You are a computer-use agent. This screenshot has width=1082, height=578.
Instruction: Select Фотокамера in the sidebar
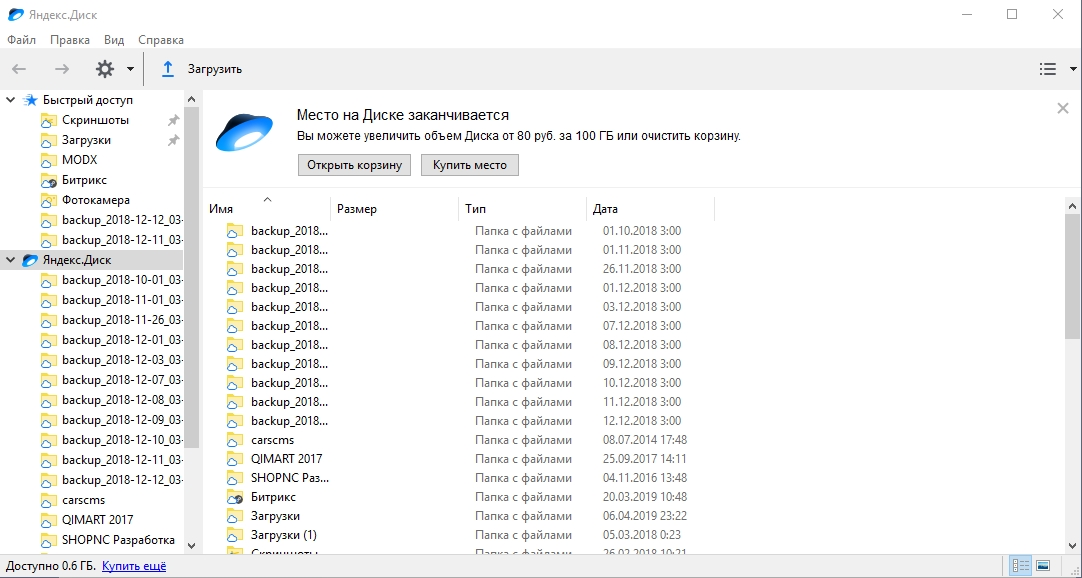pos(95,201)
